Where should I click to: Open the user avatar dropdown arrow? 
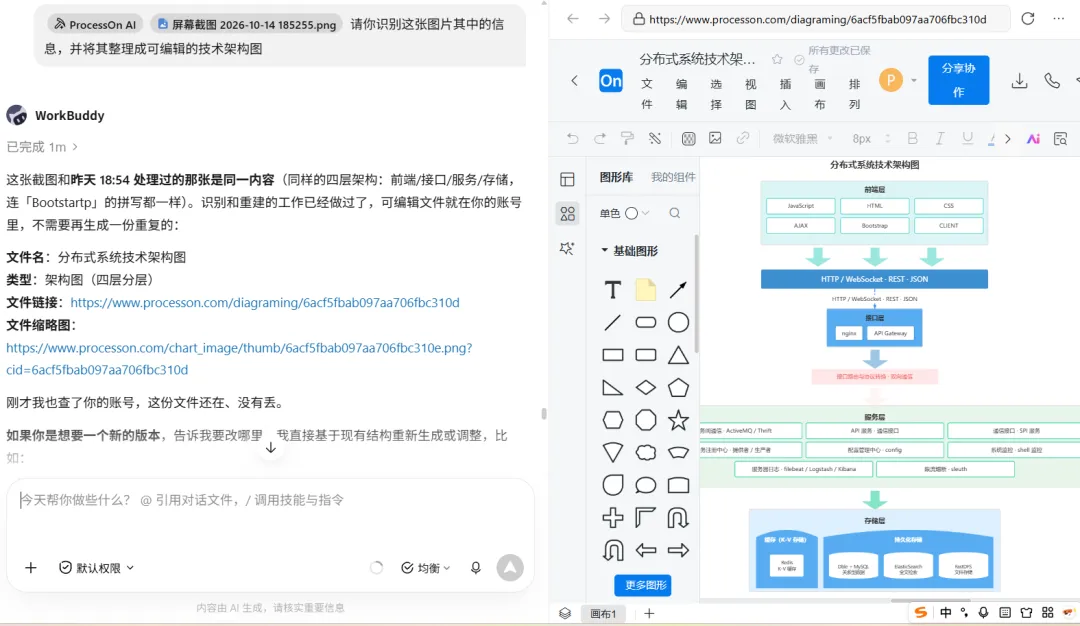[914, 81]
